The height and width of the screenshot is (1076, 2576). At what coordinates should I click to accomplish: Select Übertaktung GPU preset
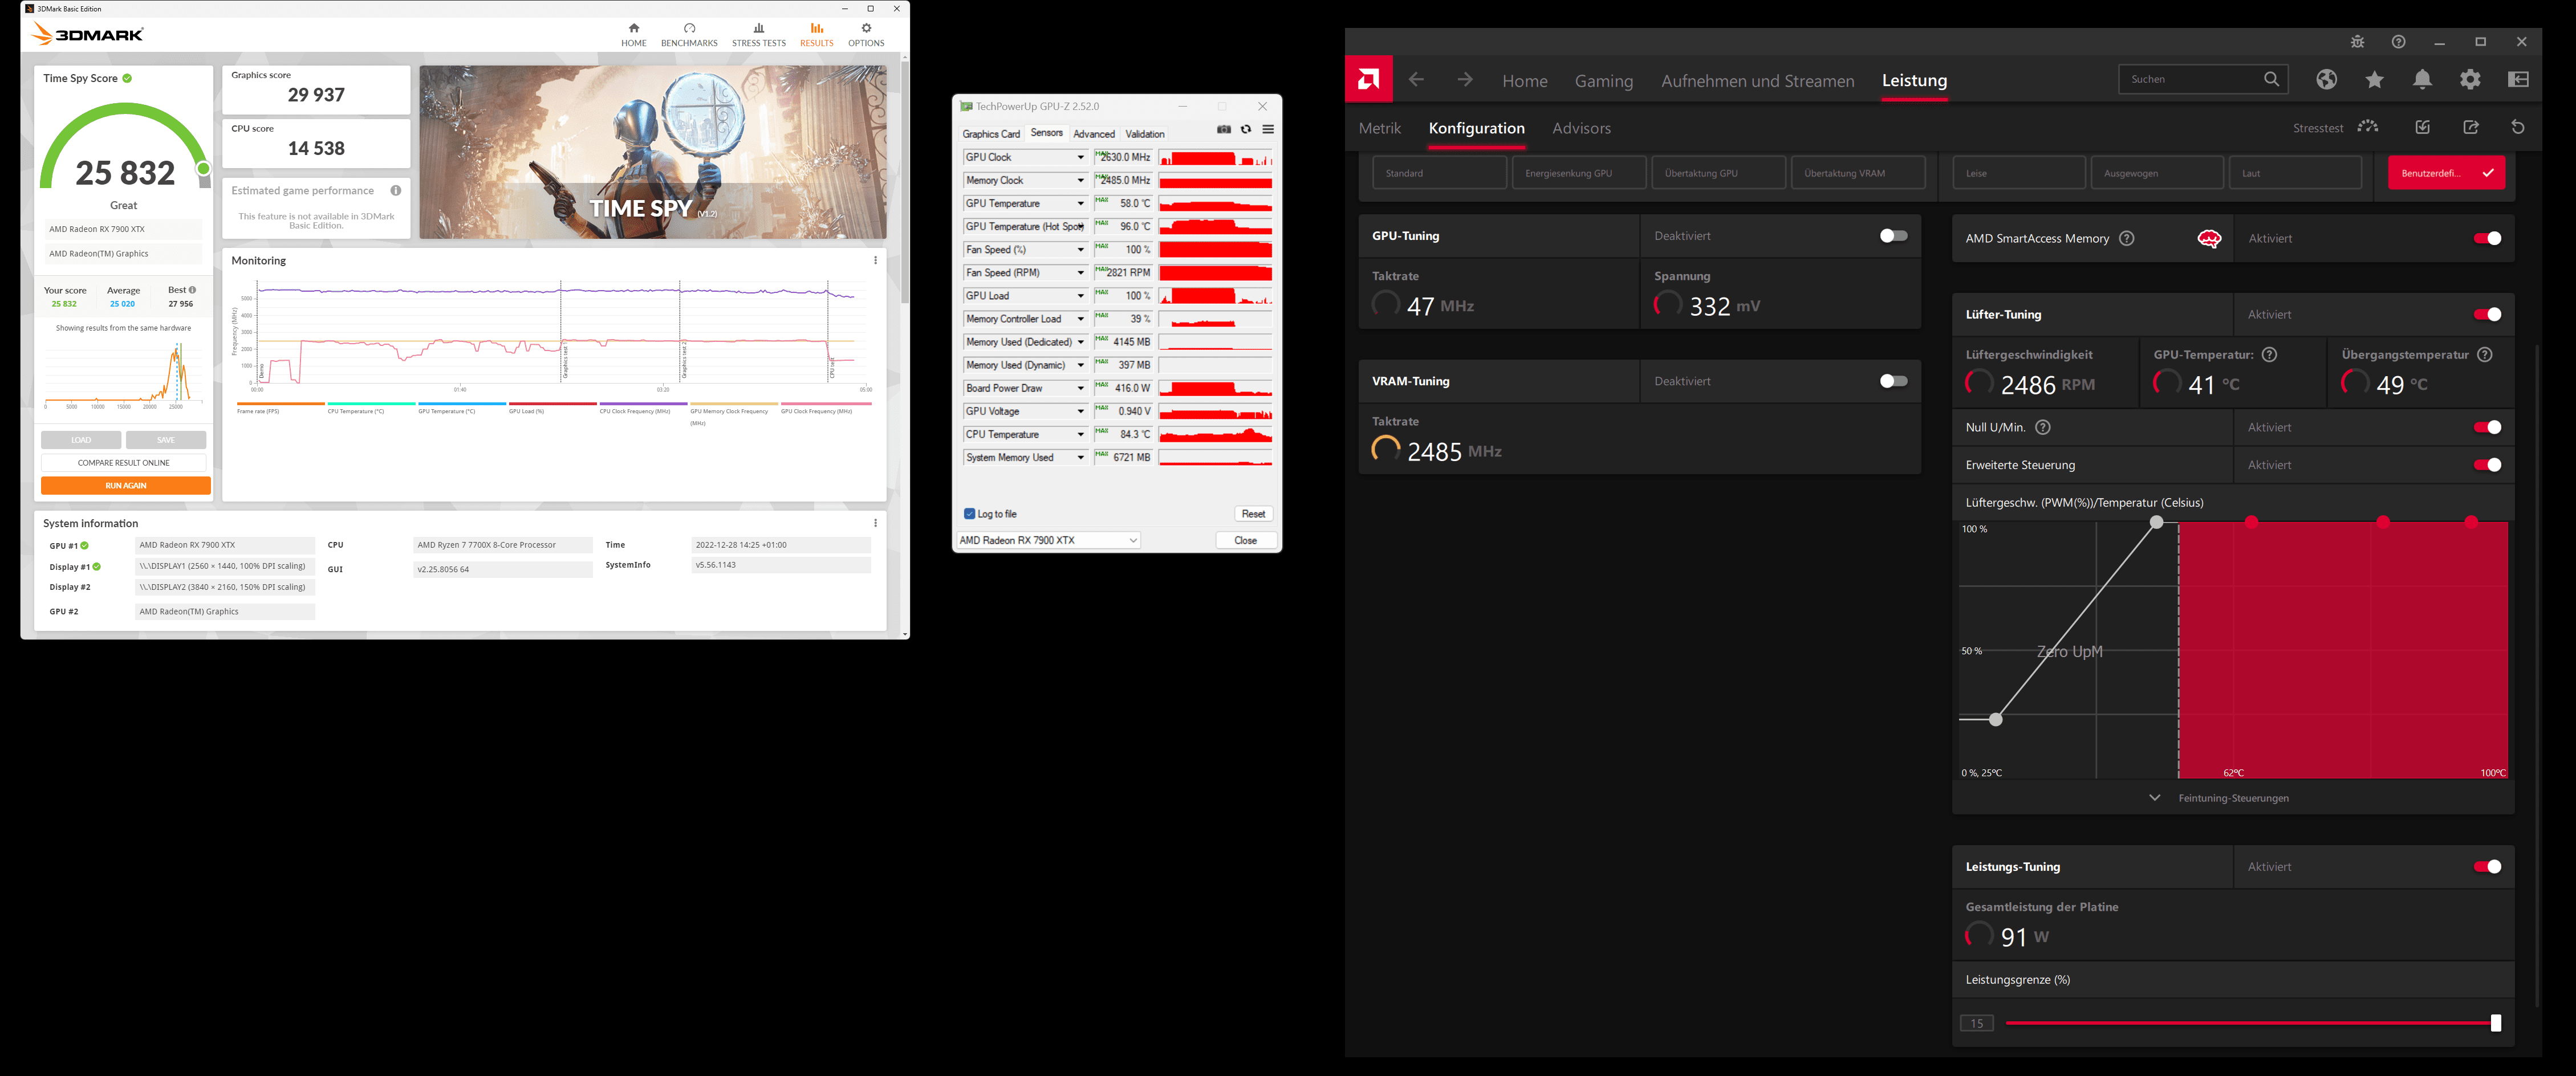(x=1718, y=173)
